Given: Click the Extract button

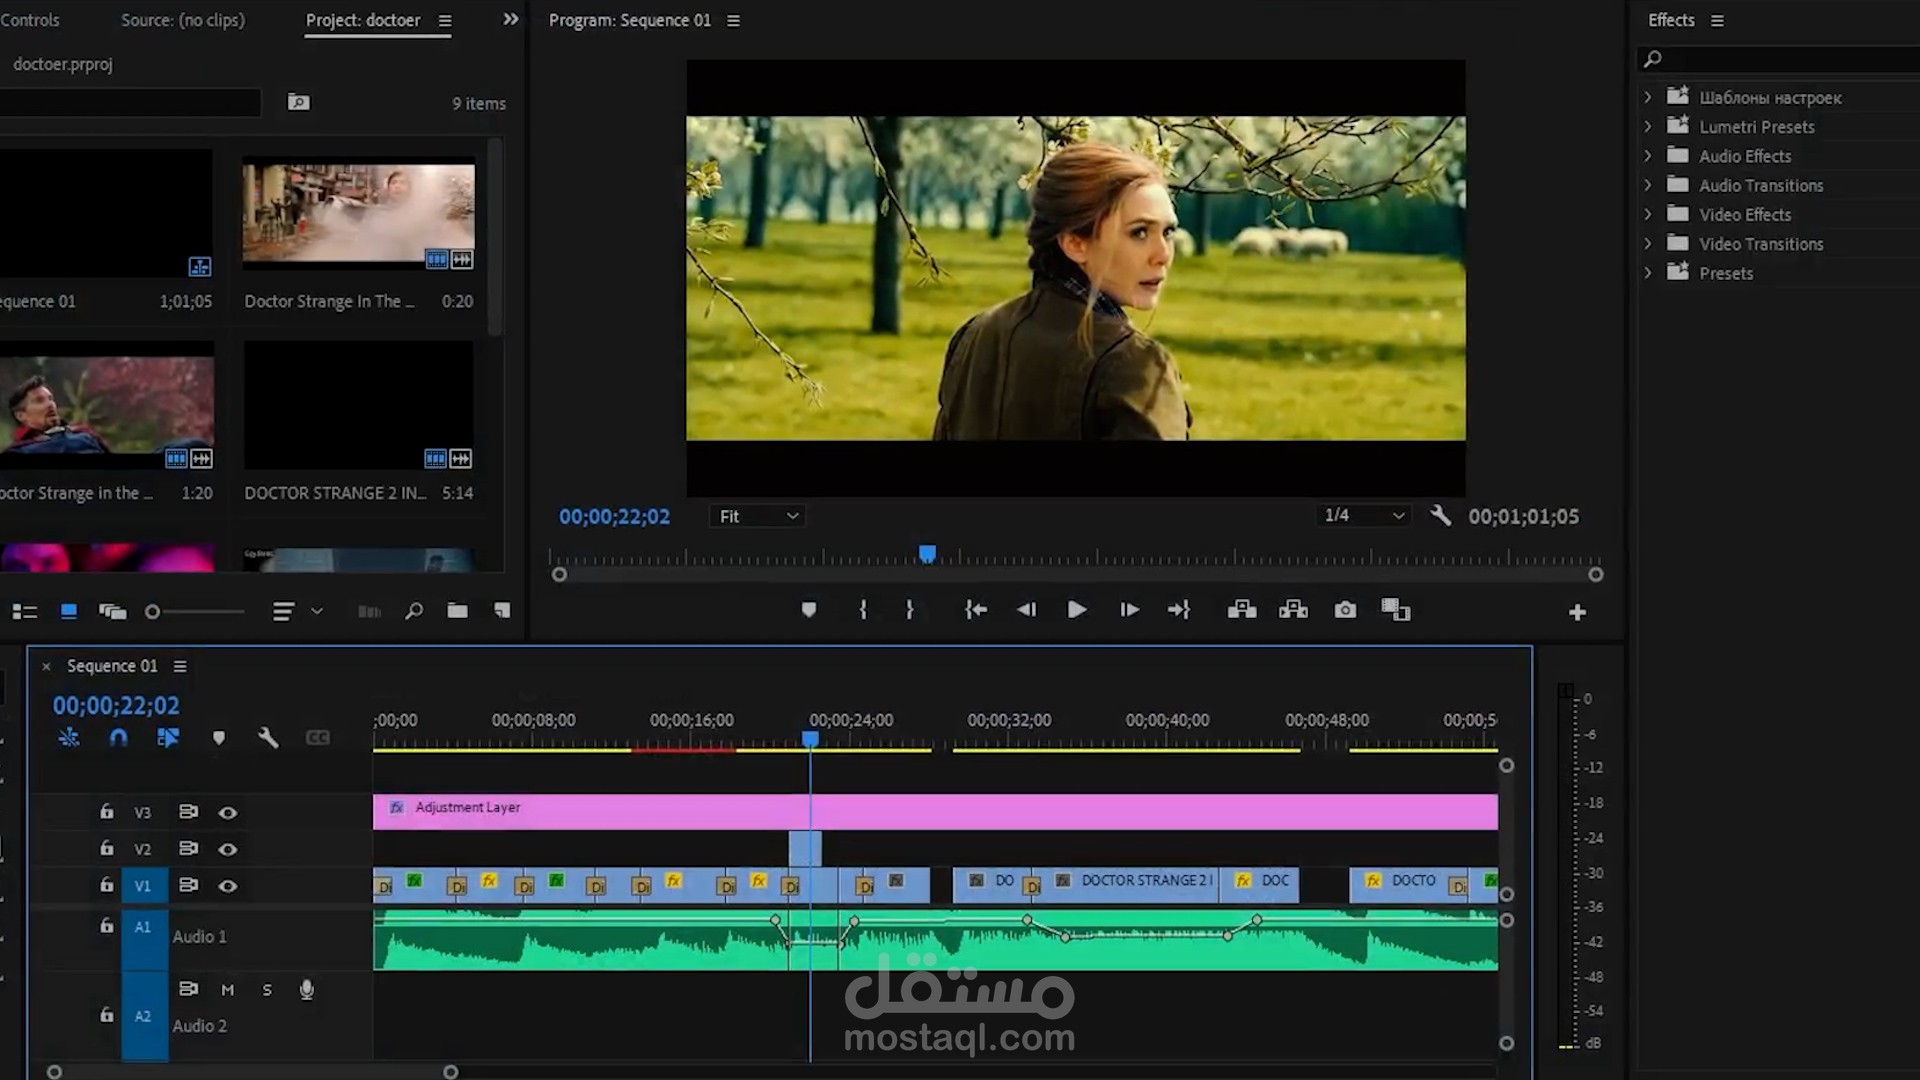Looking at the screenshot, I should pos(1293,610).
